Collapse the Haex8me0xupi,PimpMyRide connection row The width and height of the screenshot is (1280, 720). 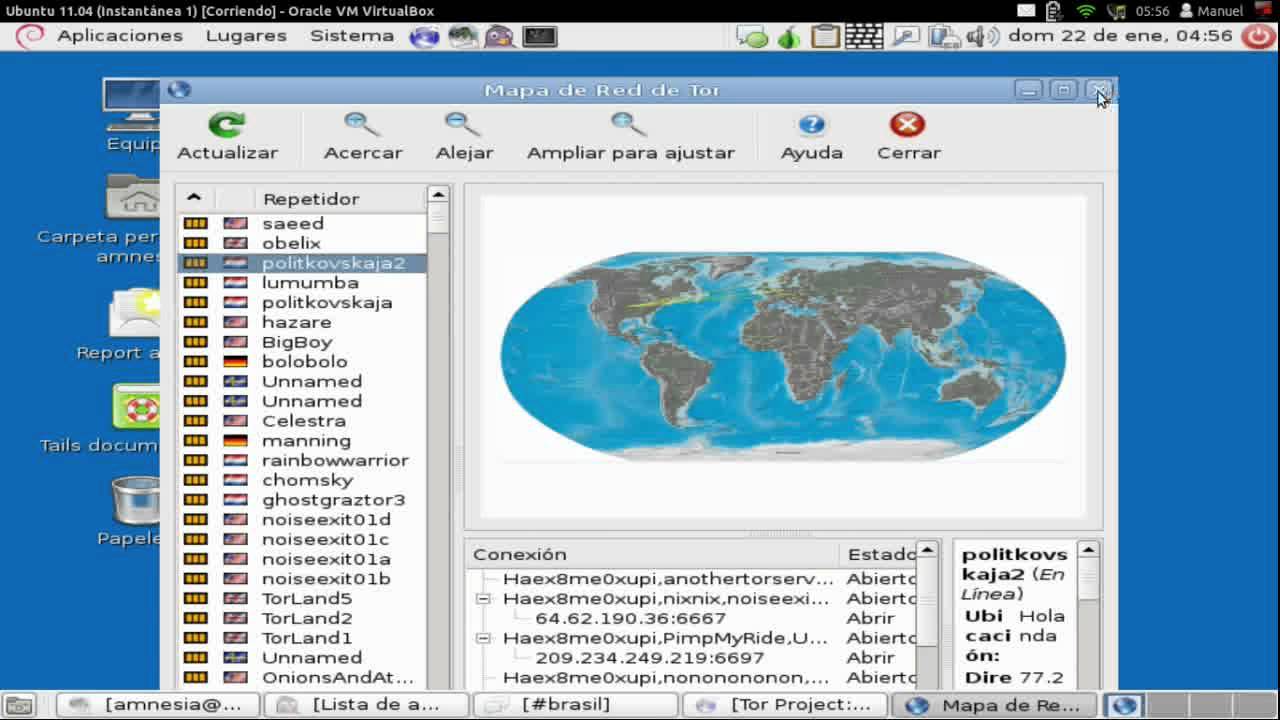coord(483,638)
